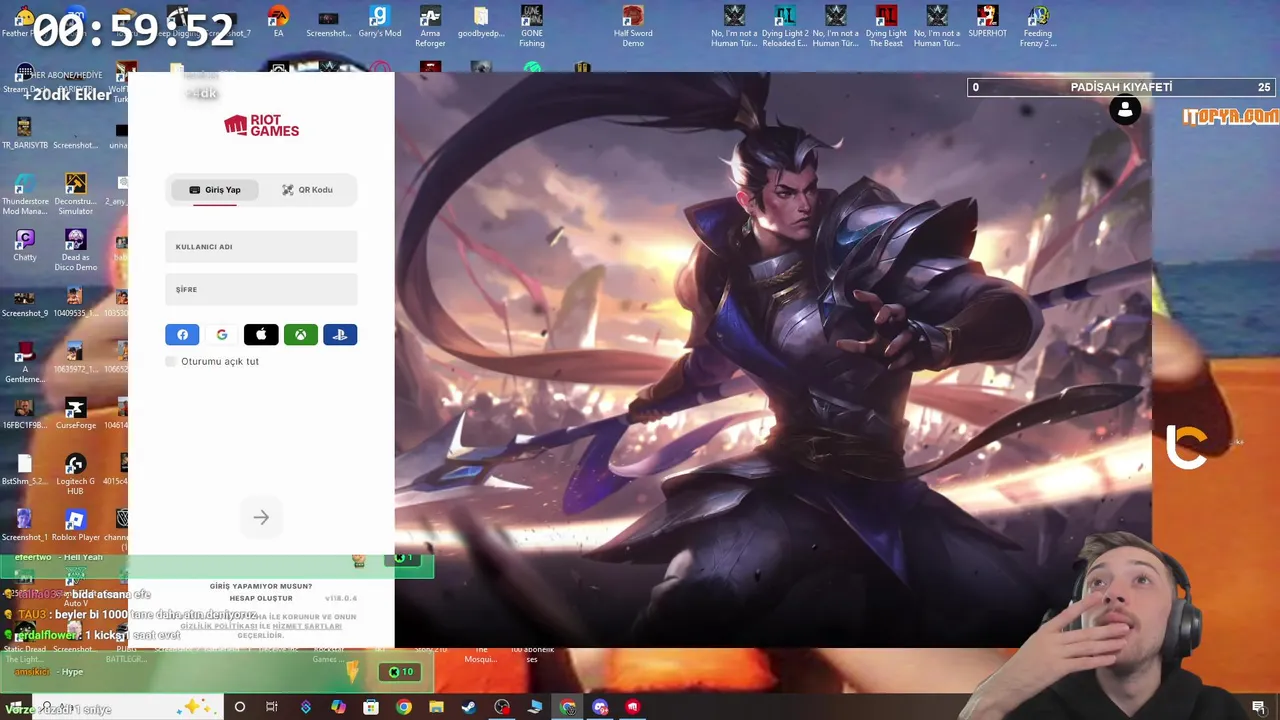Select the Logitech G HUB desktop icon
The height and width of the screenshot is (720, 1280).
75,475
